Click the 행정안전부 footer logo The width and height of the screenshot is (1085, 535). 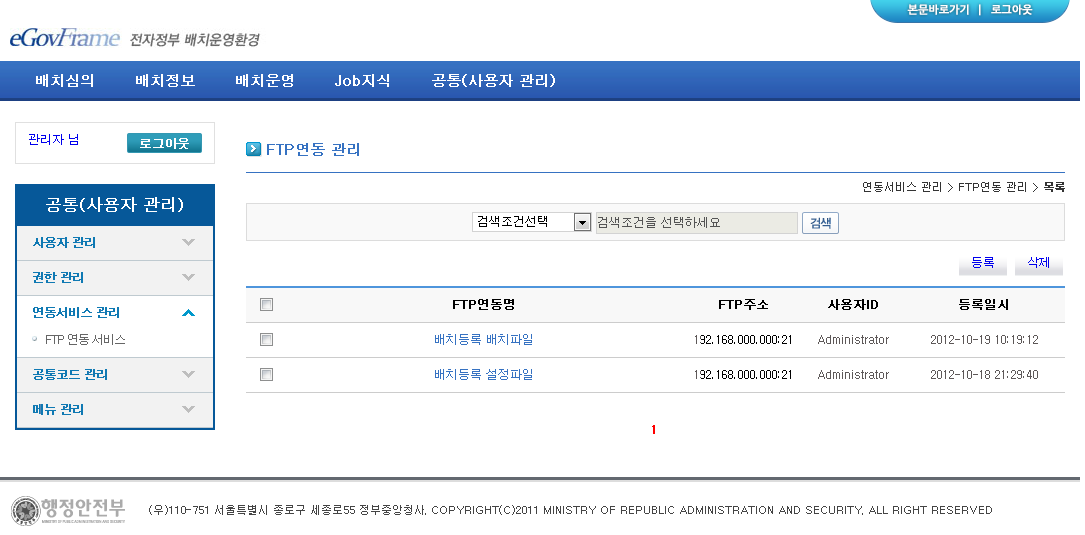(68, 510)
